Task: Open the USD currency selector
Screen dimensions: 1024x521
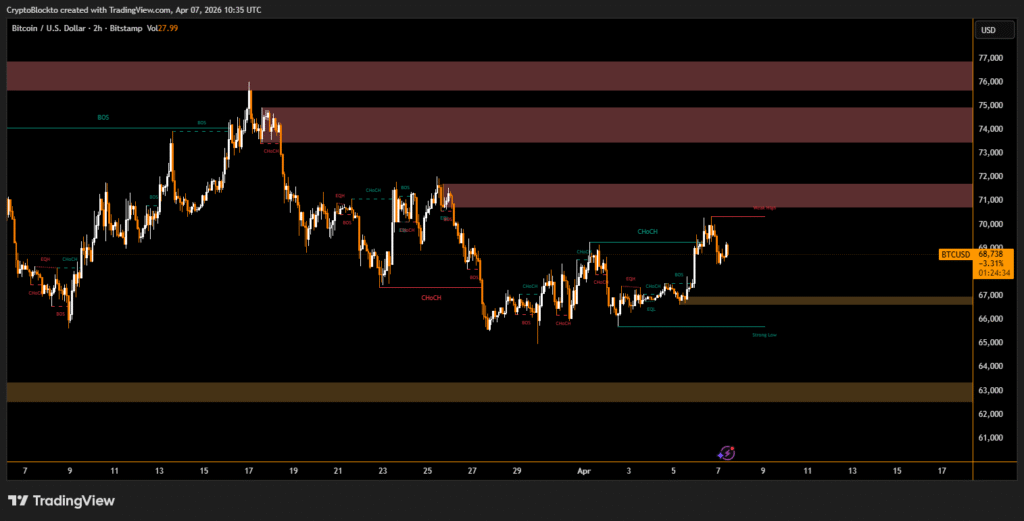Action: point(988,30)
